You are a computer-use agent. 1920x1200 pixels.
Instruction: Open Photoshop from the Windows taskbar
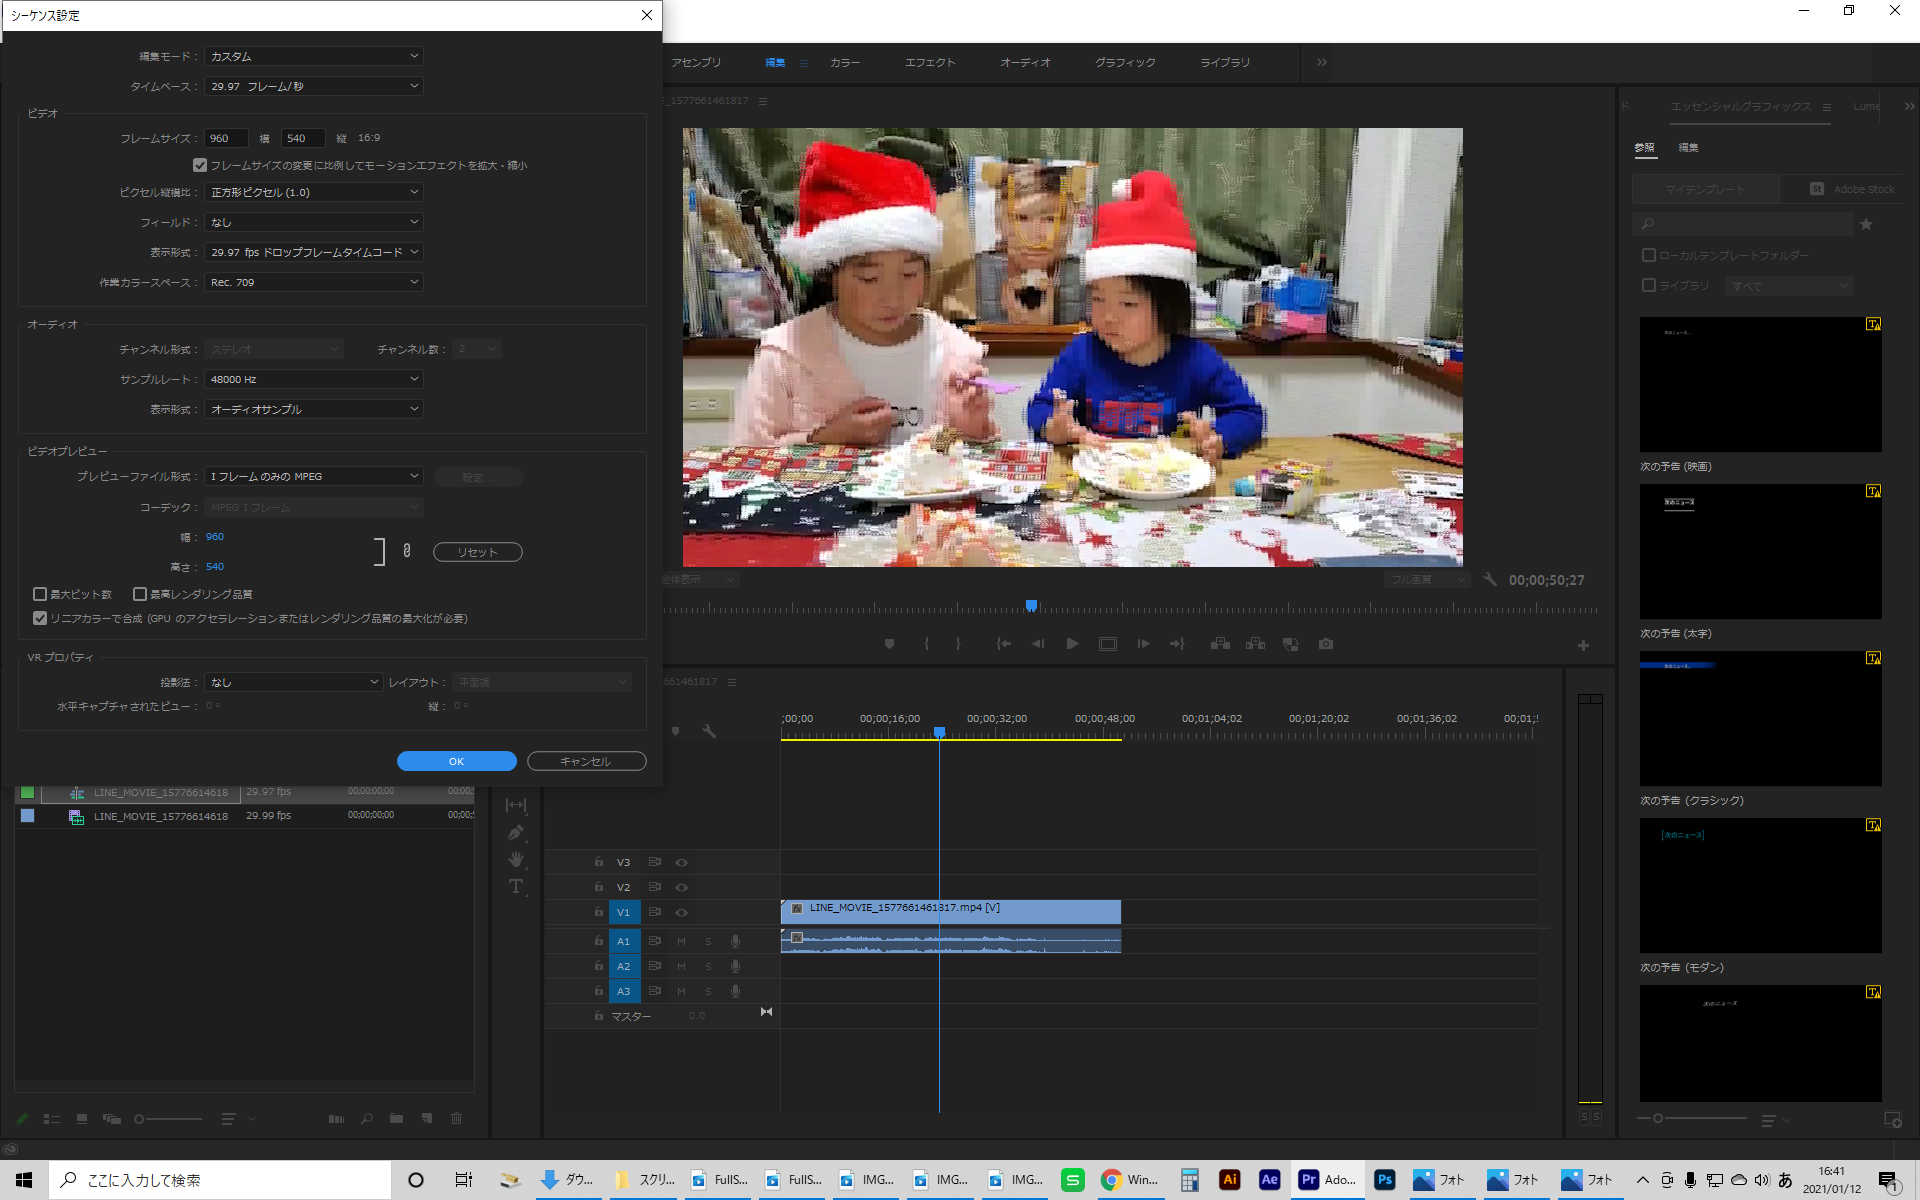[1384, 1180]
